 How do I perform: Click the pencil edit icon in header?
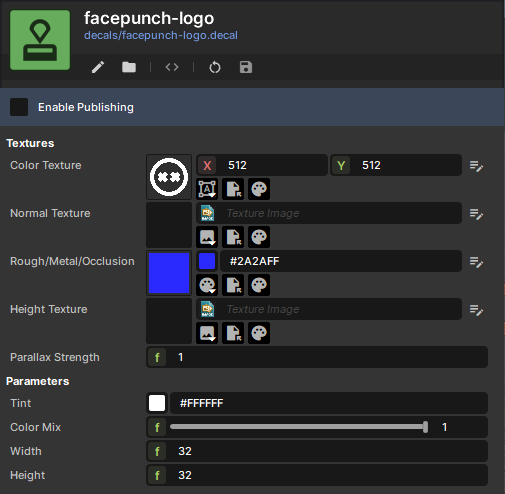point(98,67)
